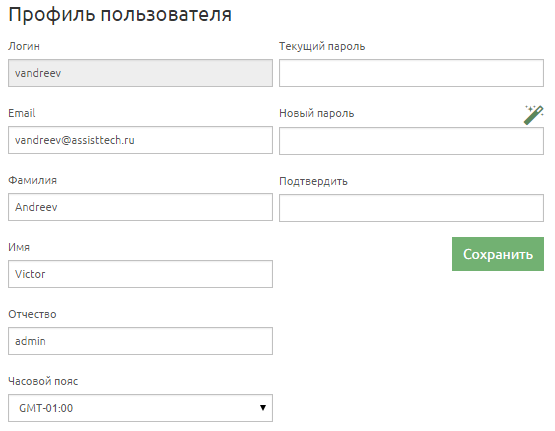The height and width of the screenshot is (431, 555).
Task: Click the Текущий пароль label
Action: click(322, 46)
